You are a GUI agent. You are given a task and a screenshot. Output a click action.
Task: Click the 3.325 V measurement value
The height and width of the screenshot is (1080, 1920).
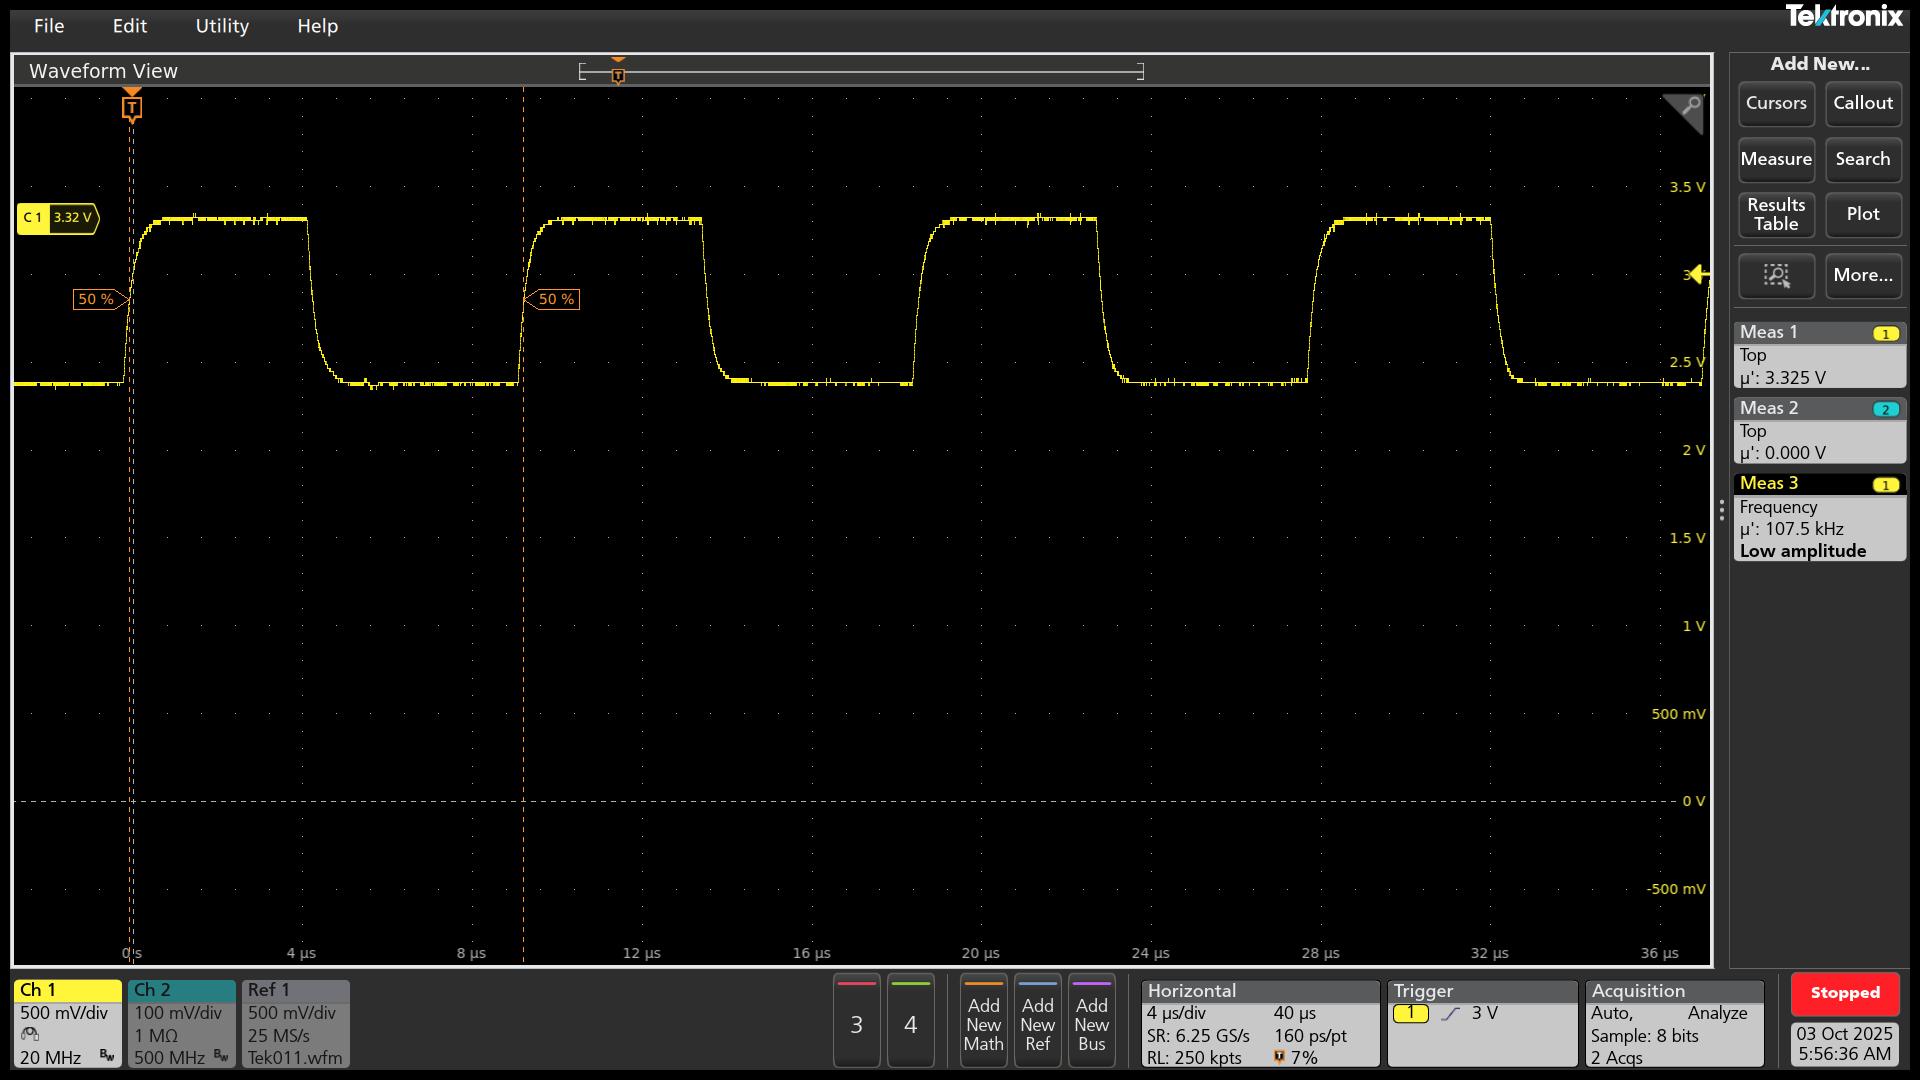(1795, 378)
